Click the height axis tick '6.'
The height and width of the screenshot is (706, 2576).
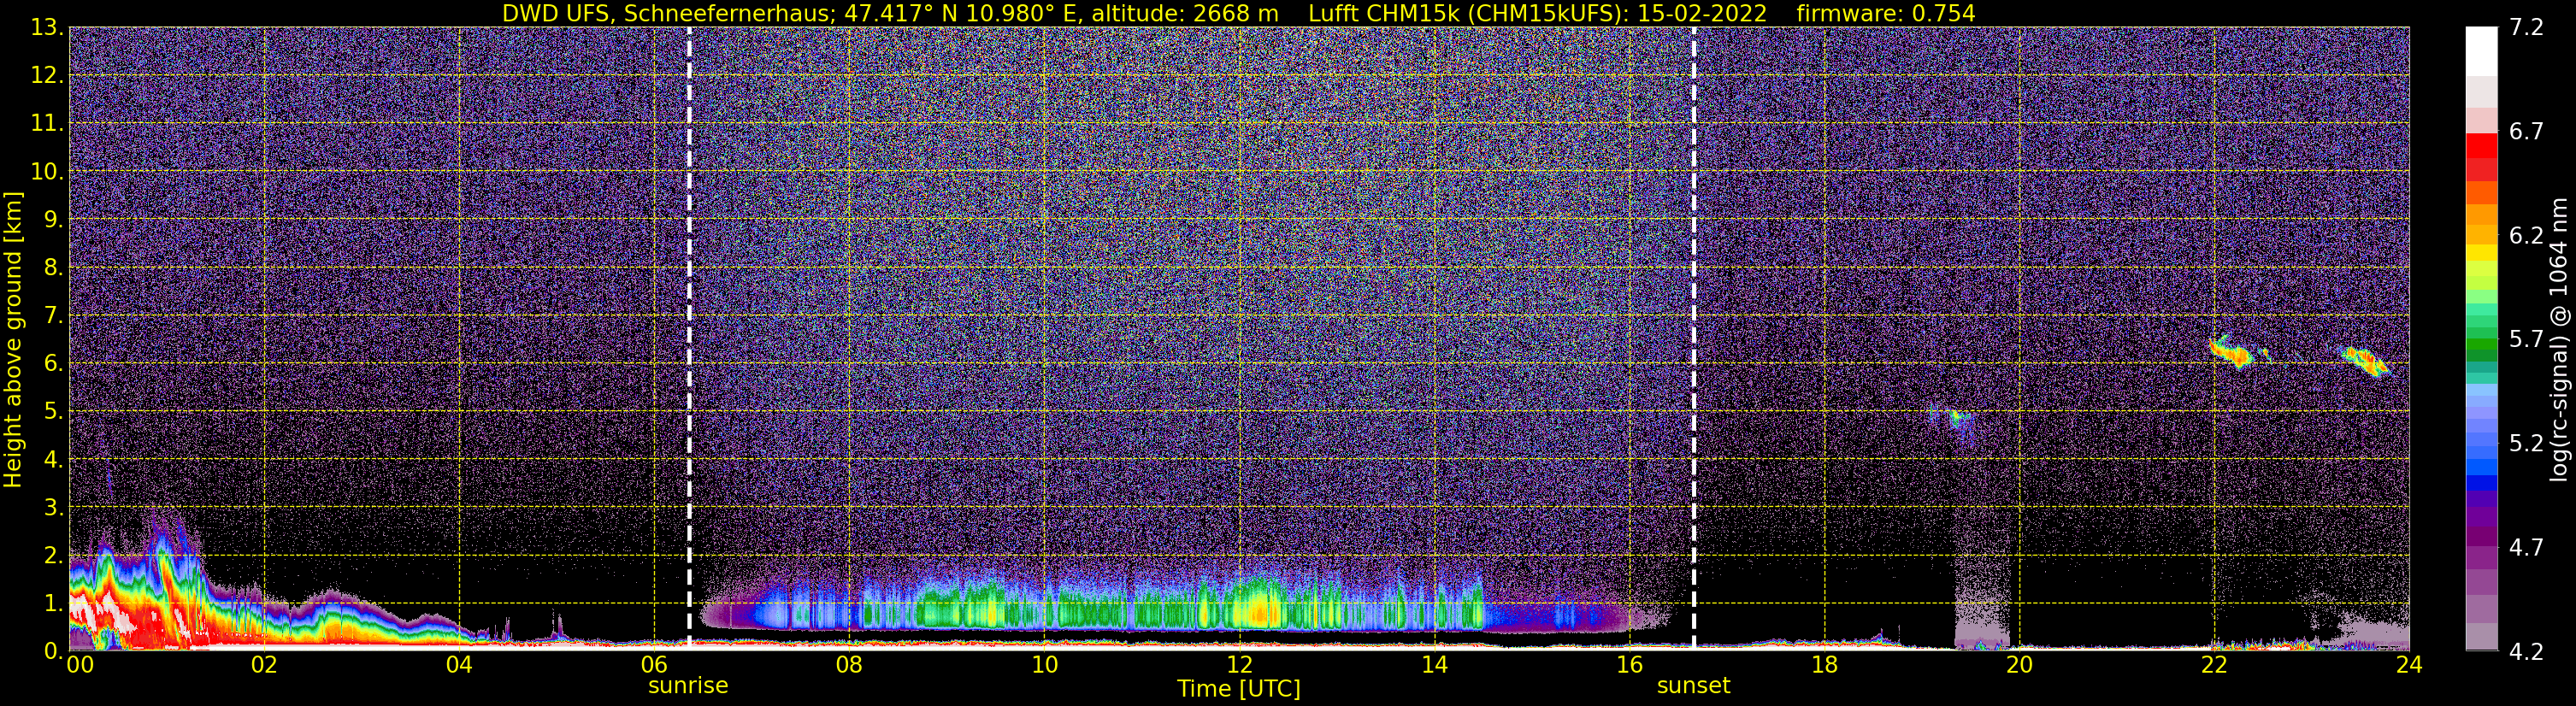pos(52,364)
